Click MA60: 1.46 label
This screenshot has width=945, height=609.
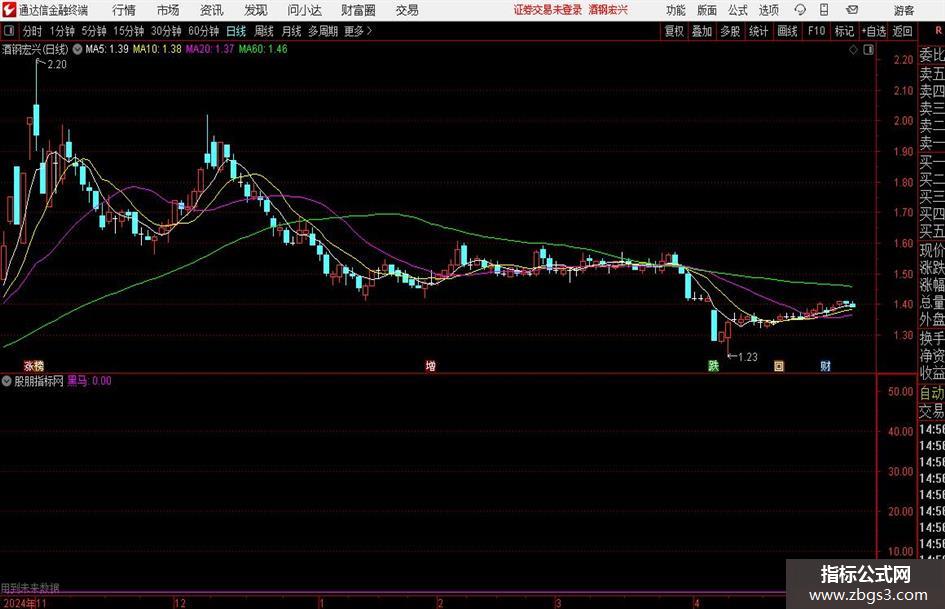tap(263, 49)
